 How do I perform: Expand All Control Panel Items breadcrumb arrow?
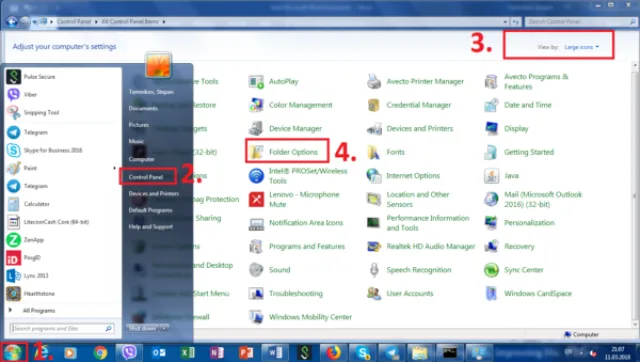164,22
